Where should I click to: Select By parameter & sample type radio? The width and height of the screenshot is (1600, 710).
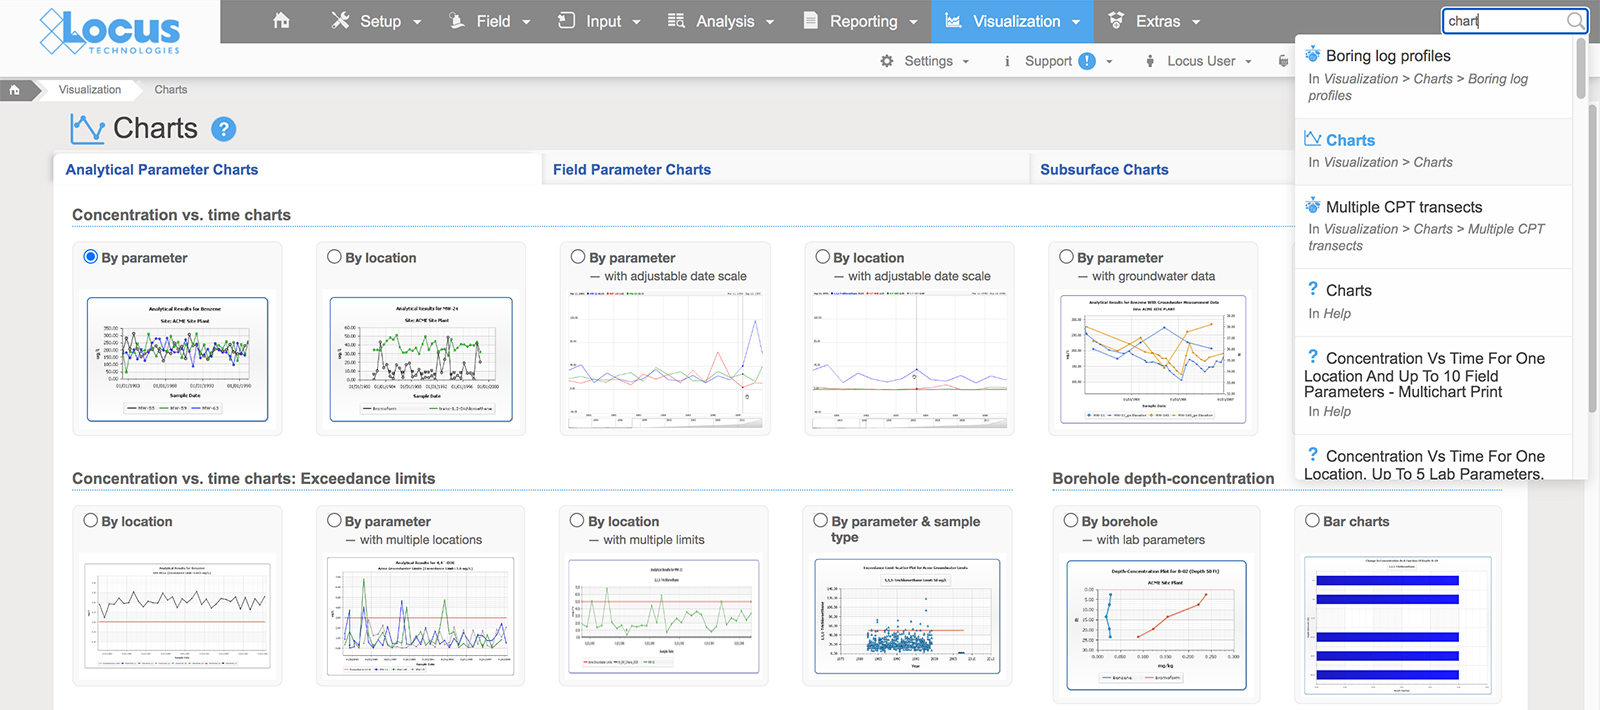pyautogui.click(x=820, y=521)
